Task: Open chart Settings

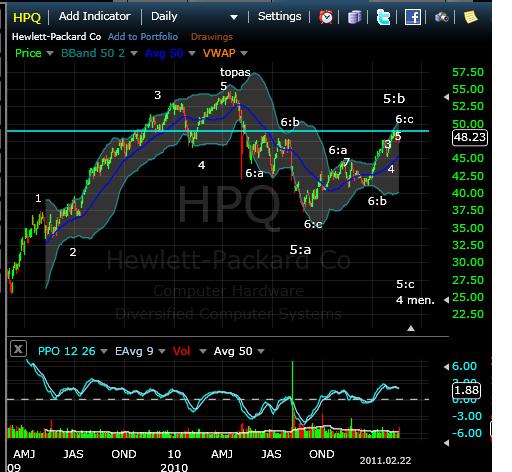Action: click(x=279, y=16)
